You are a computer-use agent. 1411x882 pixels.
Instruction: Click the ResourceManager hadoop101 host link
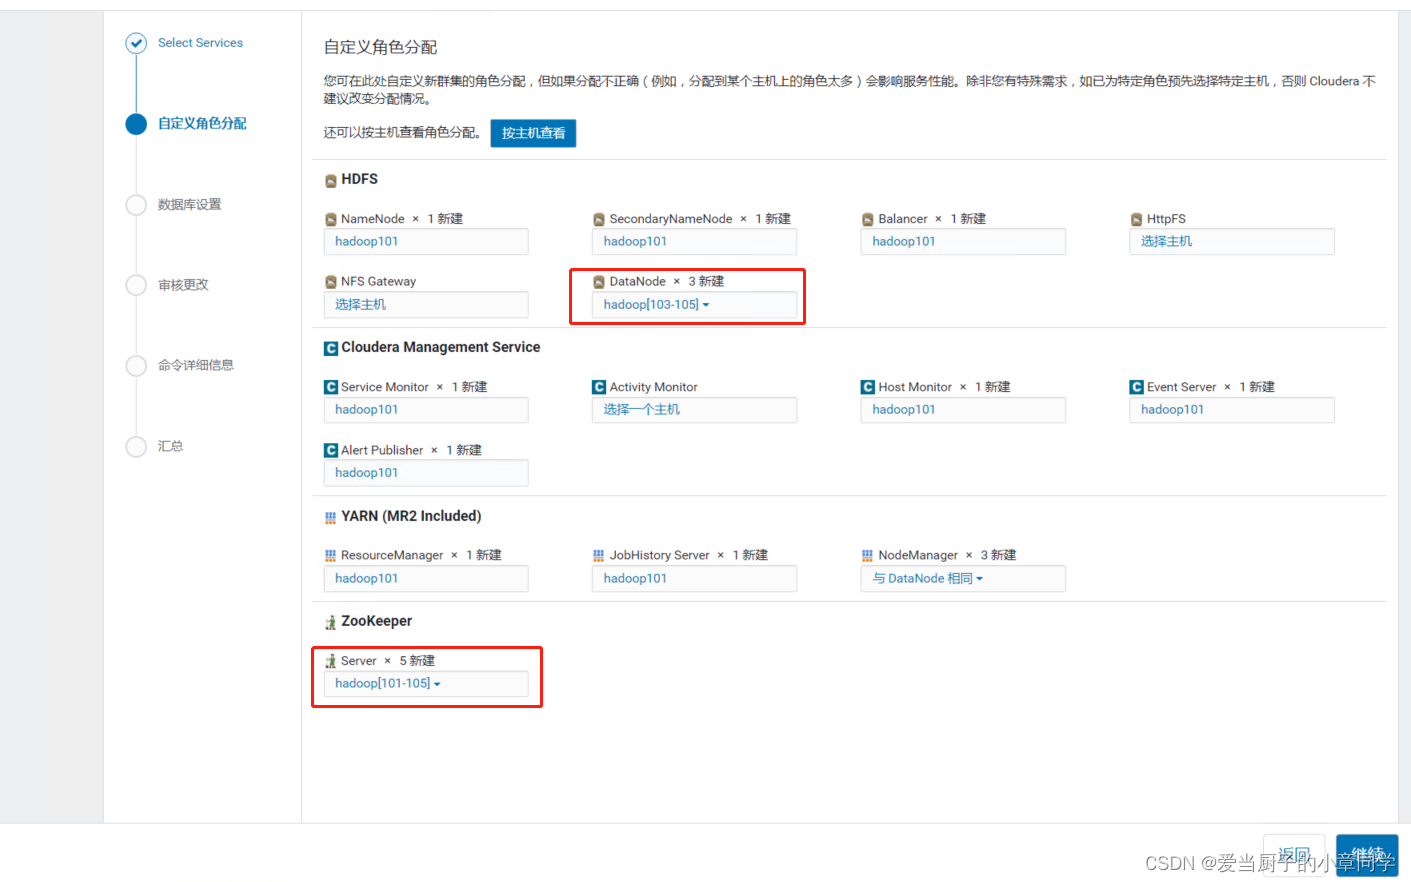click(367, 579)
